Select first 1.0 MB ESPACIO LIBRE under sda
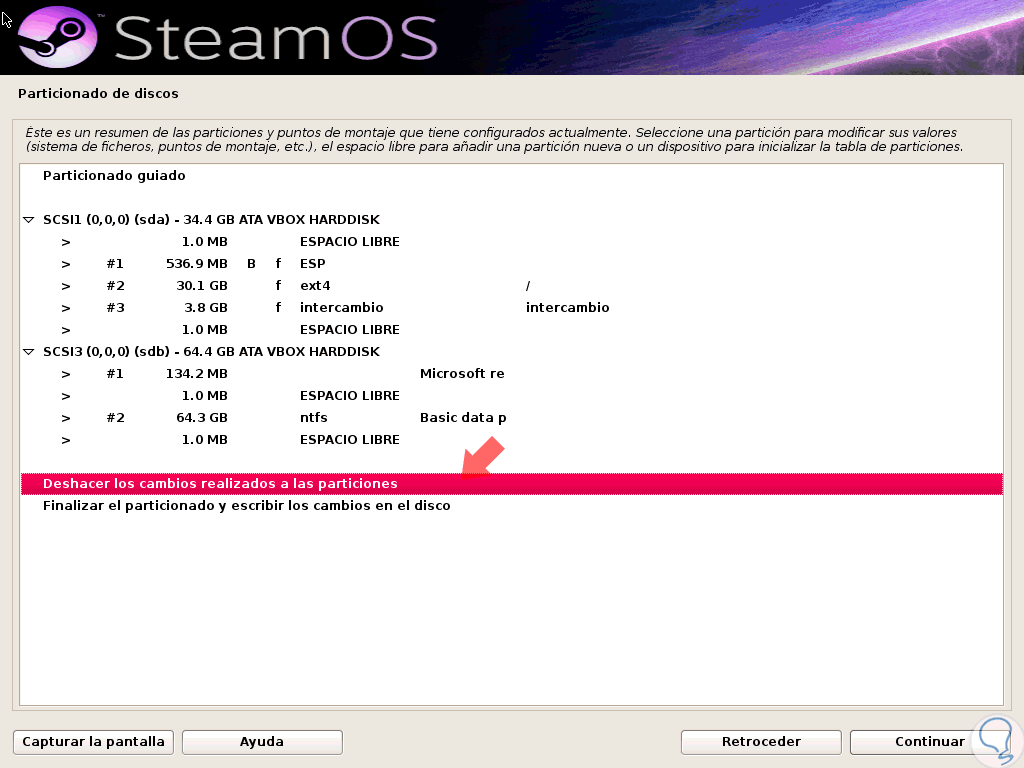This screenshot has width=1024, height=768. point(511,242)
